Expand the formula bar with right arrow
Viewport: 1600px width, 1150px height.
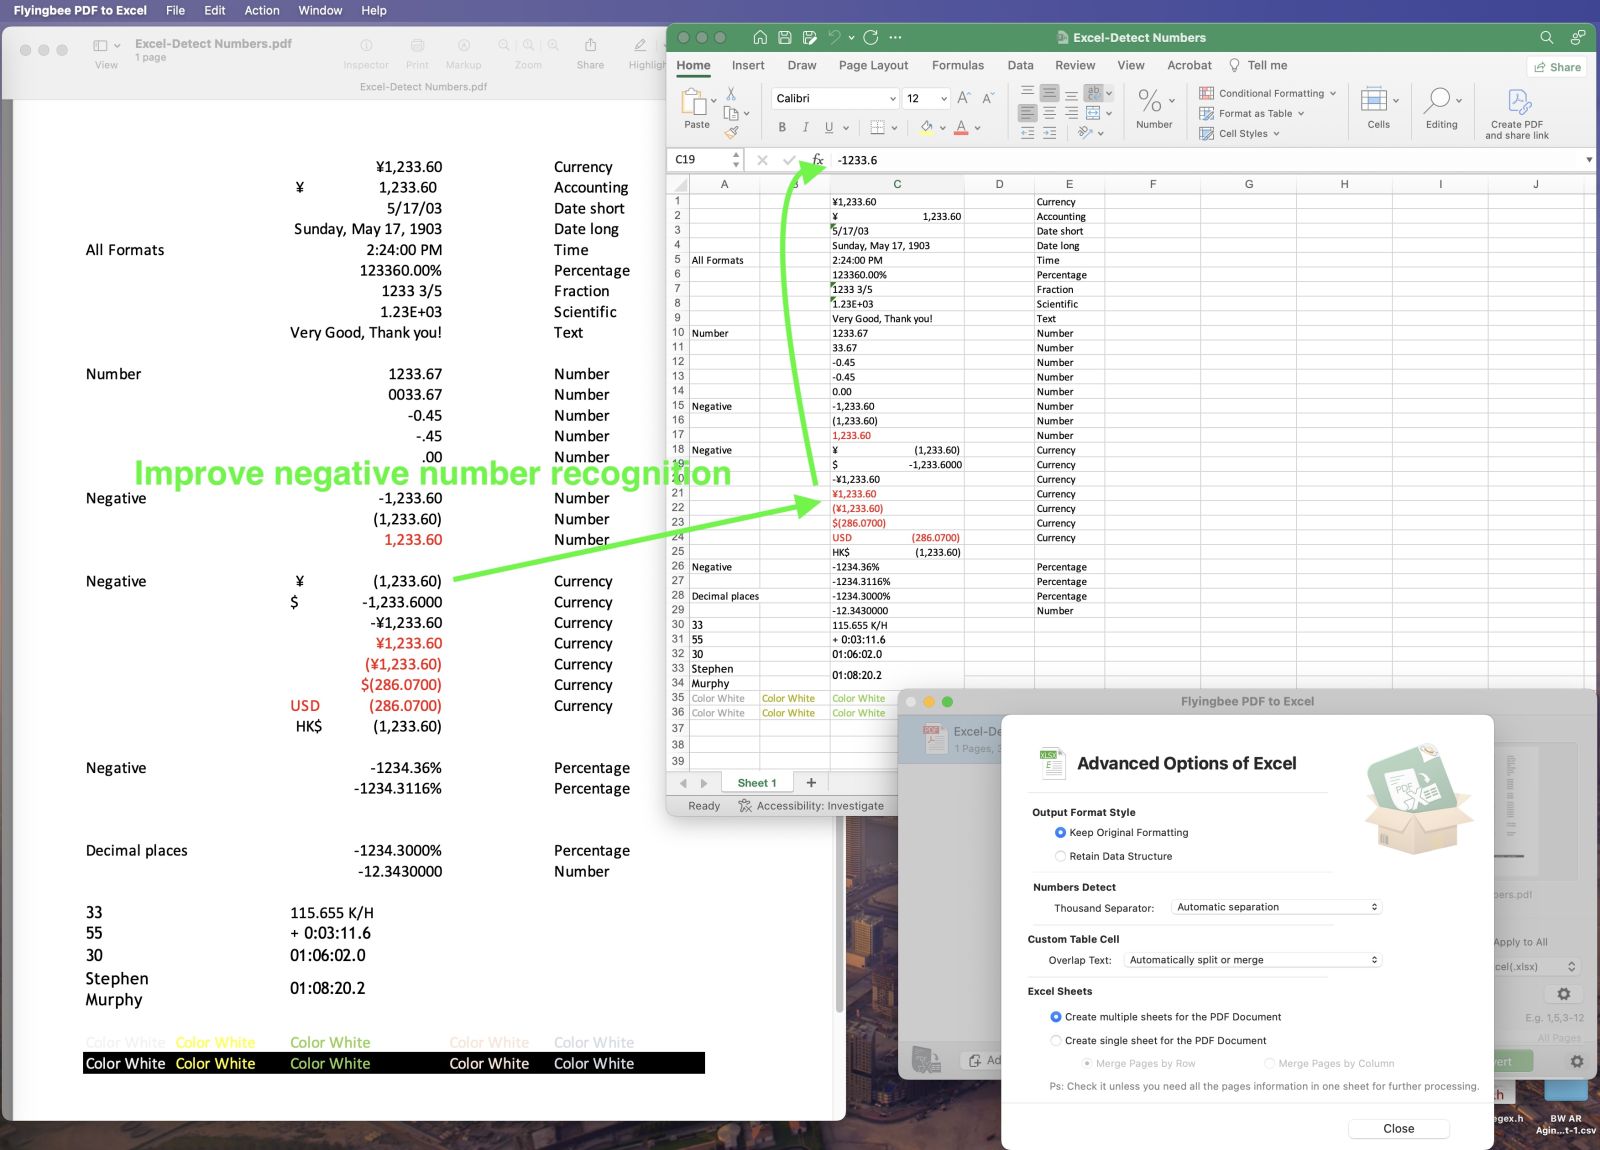pos(1589,160)
